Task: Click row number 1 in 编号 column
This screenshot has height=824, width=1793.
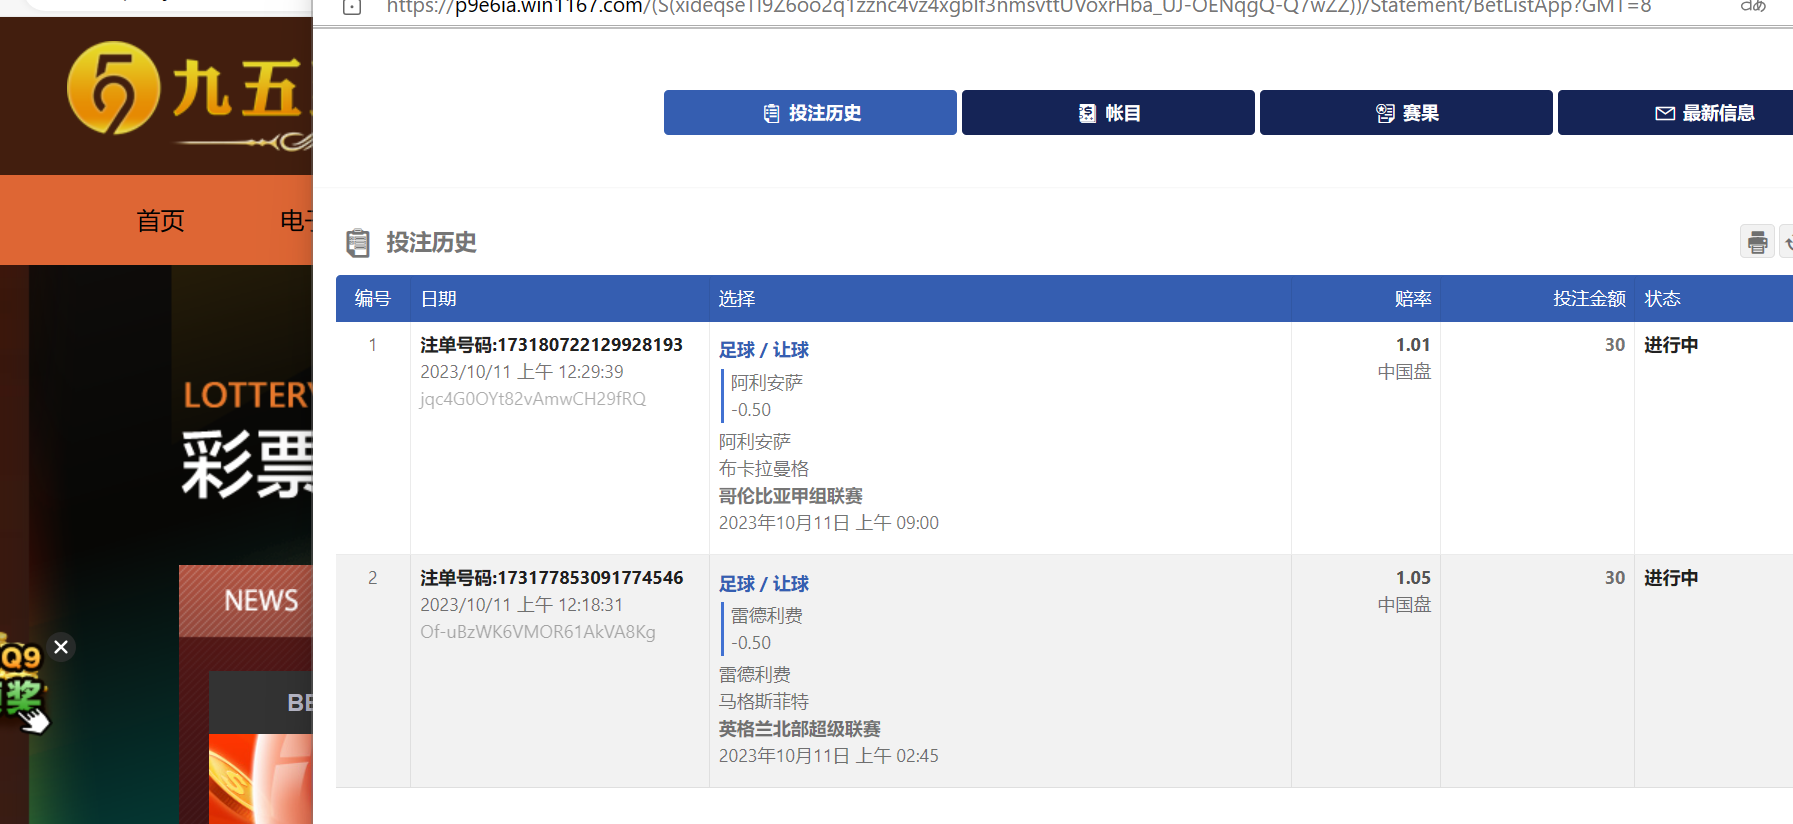Action: 373,345
